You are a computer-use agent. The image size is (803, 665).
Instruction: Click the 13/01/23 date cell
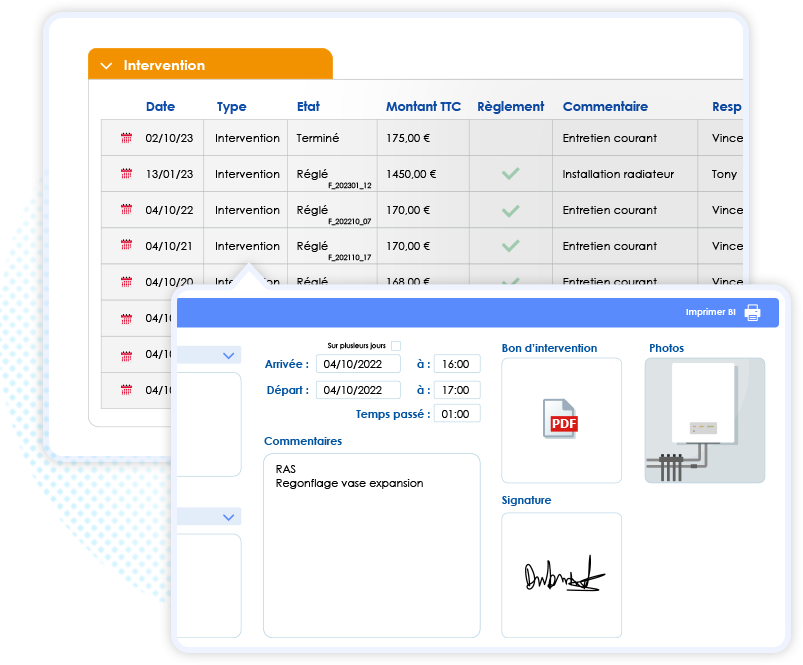pyautogui.click(x=169, y=174)
